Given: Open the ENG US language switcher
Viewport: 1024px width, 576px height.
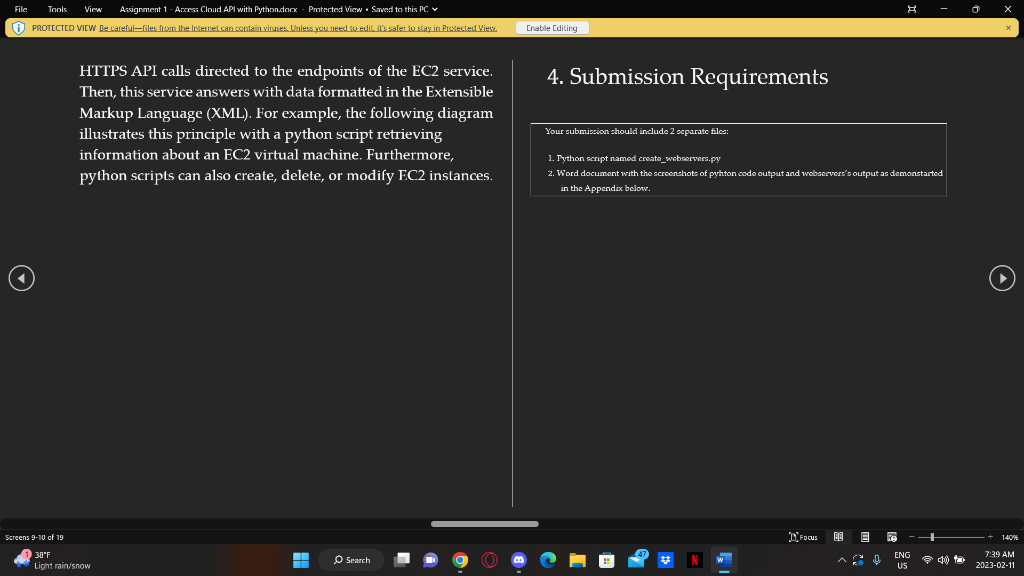Looking at the screenshot, I should (x=902, y=560).
